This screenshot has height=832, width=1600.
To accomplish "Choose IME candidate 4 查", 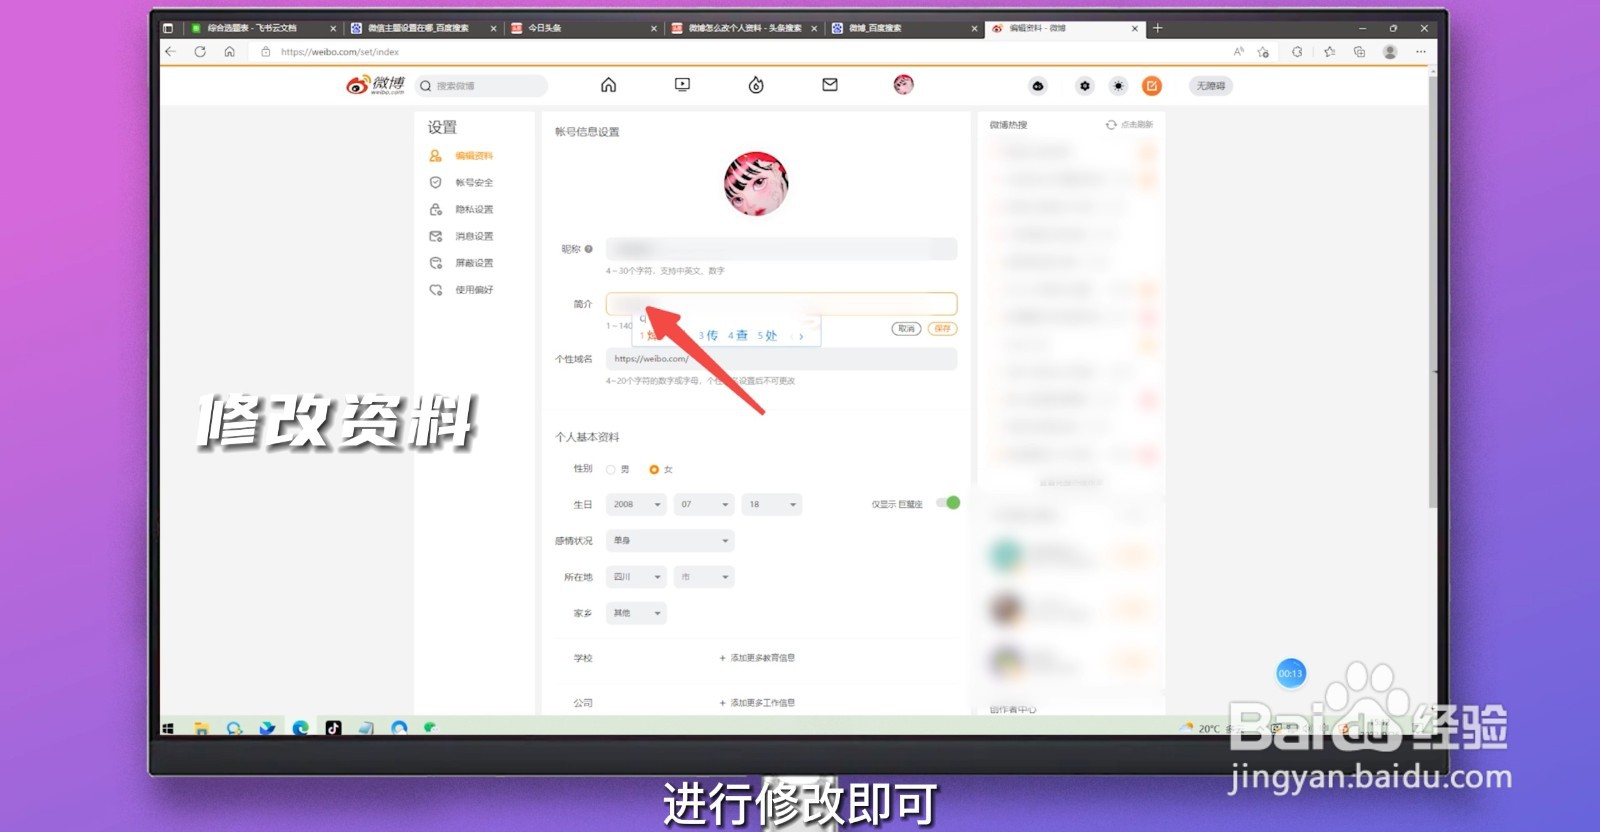I will pyautogui.click(x=738, y=336).
